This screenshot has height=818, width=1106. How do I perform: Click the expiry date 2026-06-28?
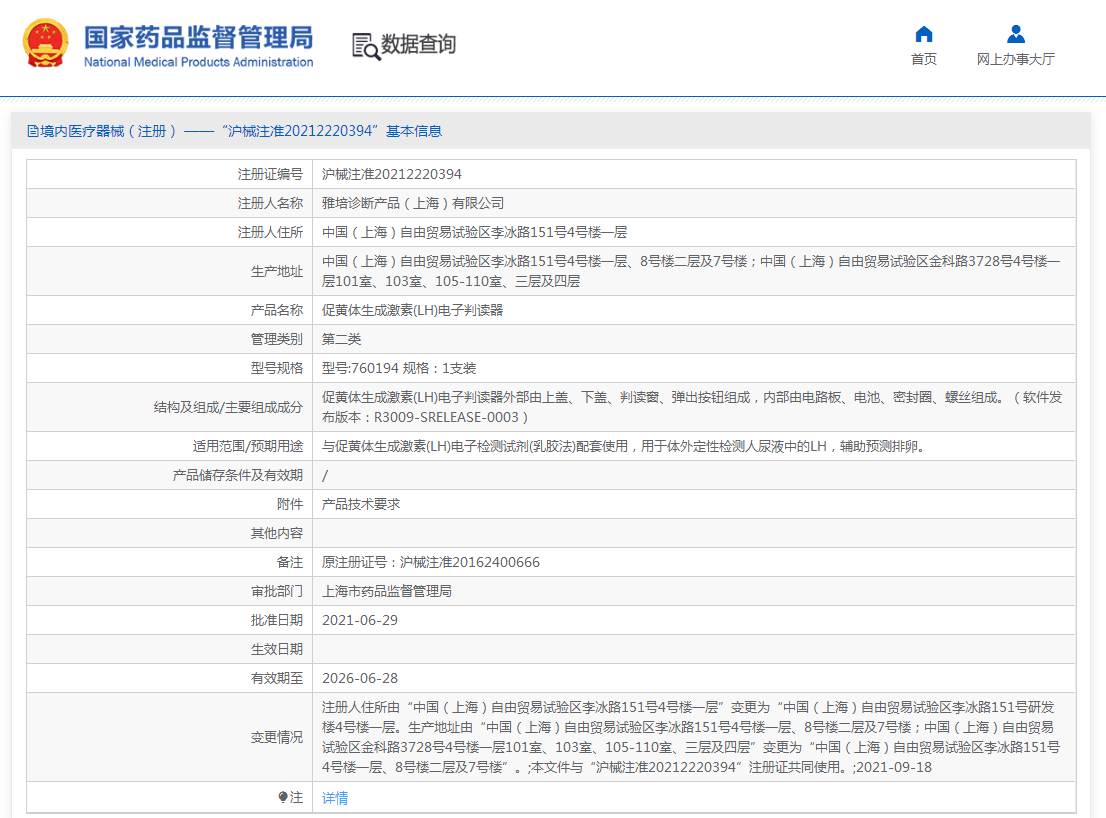click(x=360, y=678)
